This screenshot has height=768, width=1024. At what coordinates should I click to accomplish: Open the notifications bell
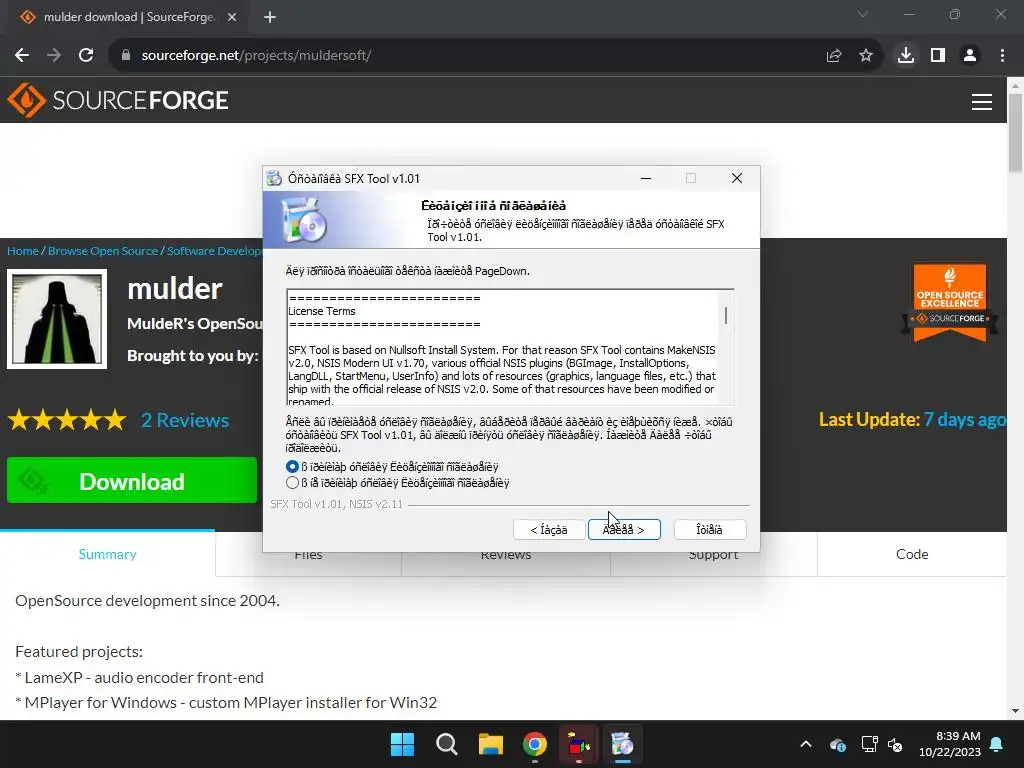coord(997,744)
